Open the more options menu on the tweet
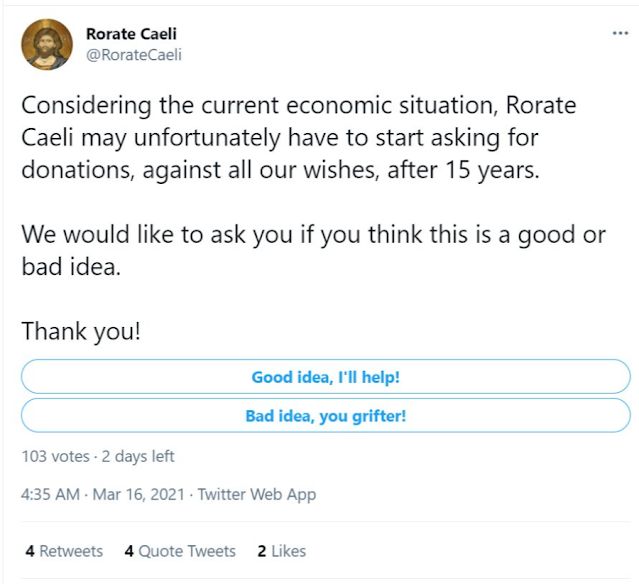Viewport: 639px width, 584px height. point(620,33)
